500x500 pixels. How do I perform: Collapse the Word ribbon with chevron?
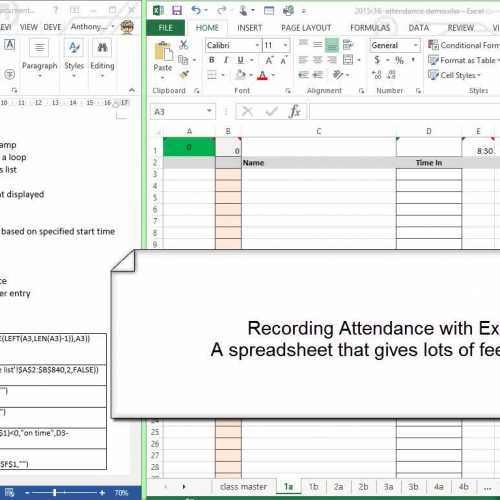(x=132, y=90)
